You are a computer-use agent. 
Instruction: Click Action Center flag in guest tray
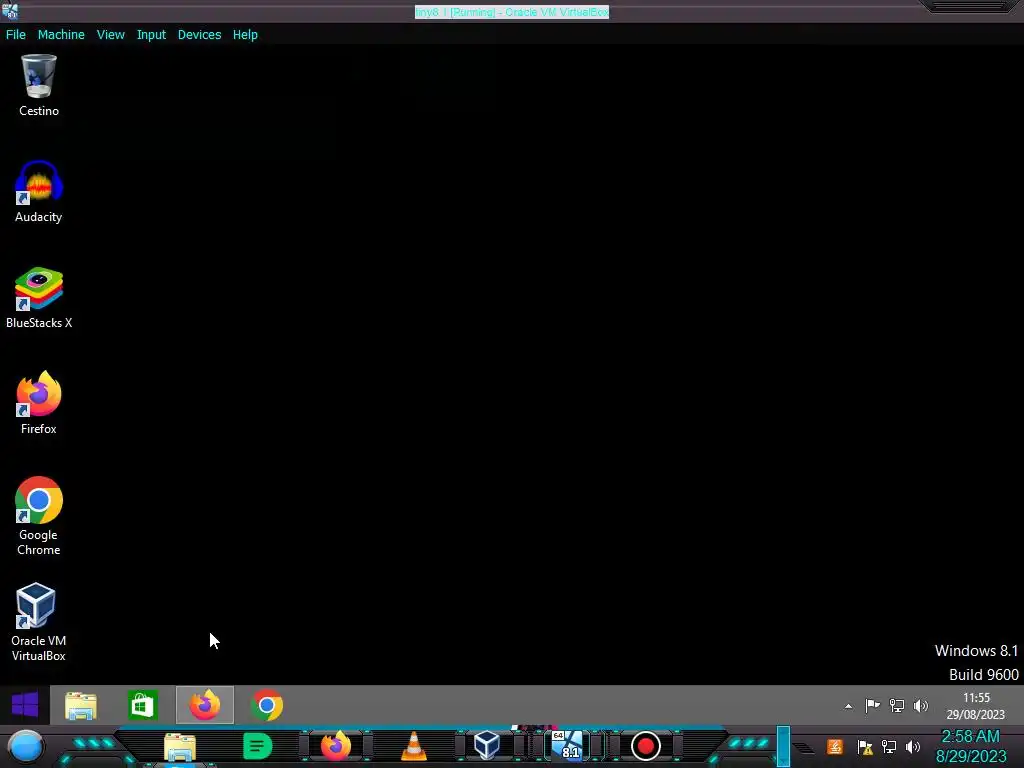(872, 705)
